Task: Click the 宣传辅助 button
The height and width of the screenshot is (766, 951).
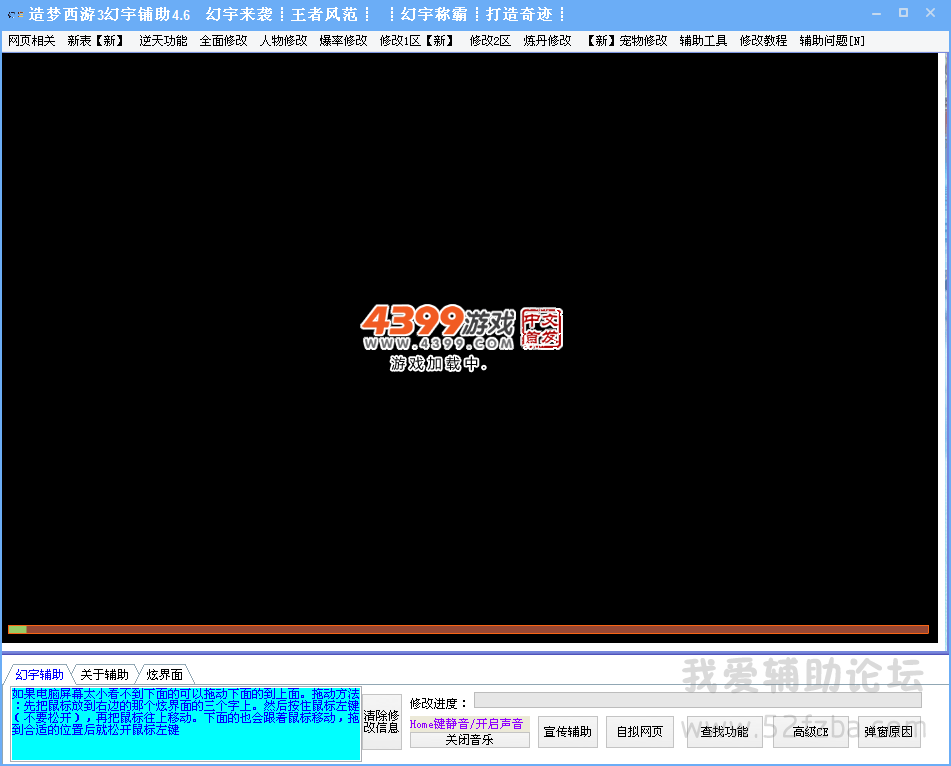Action: [x=568, y=732]
